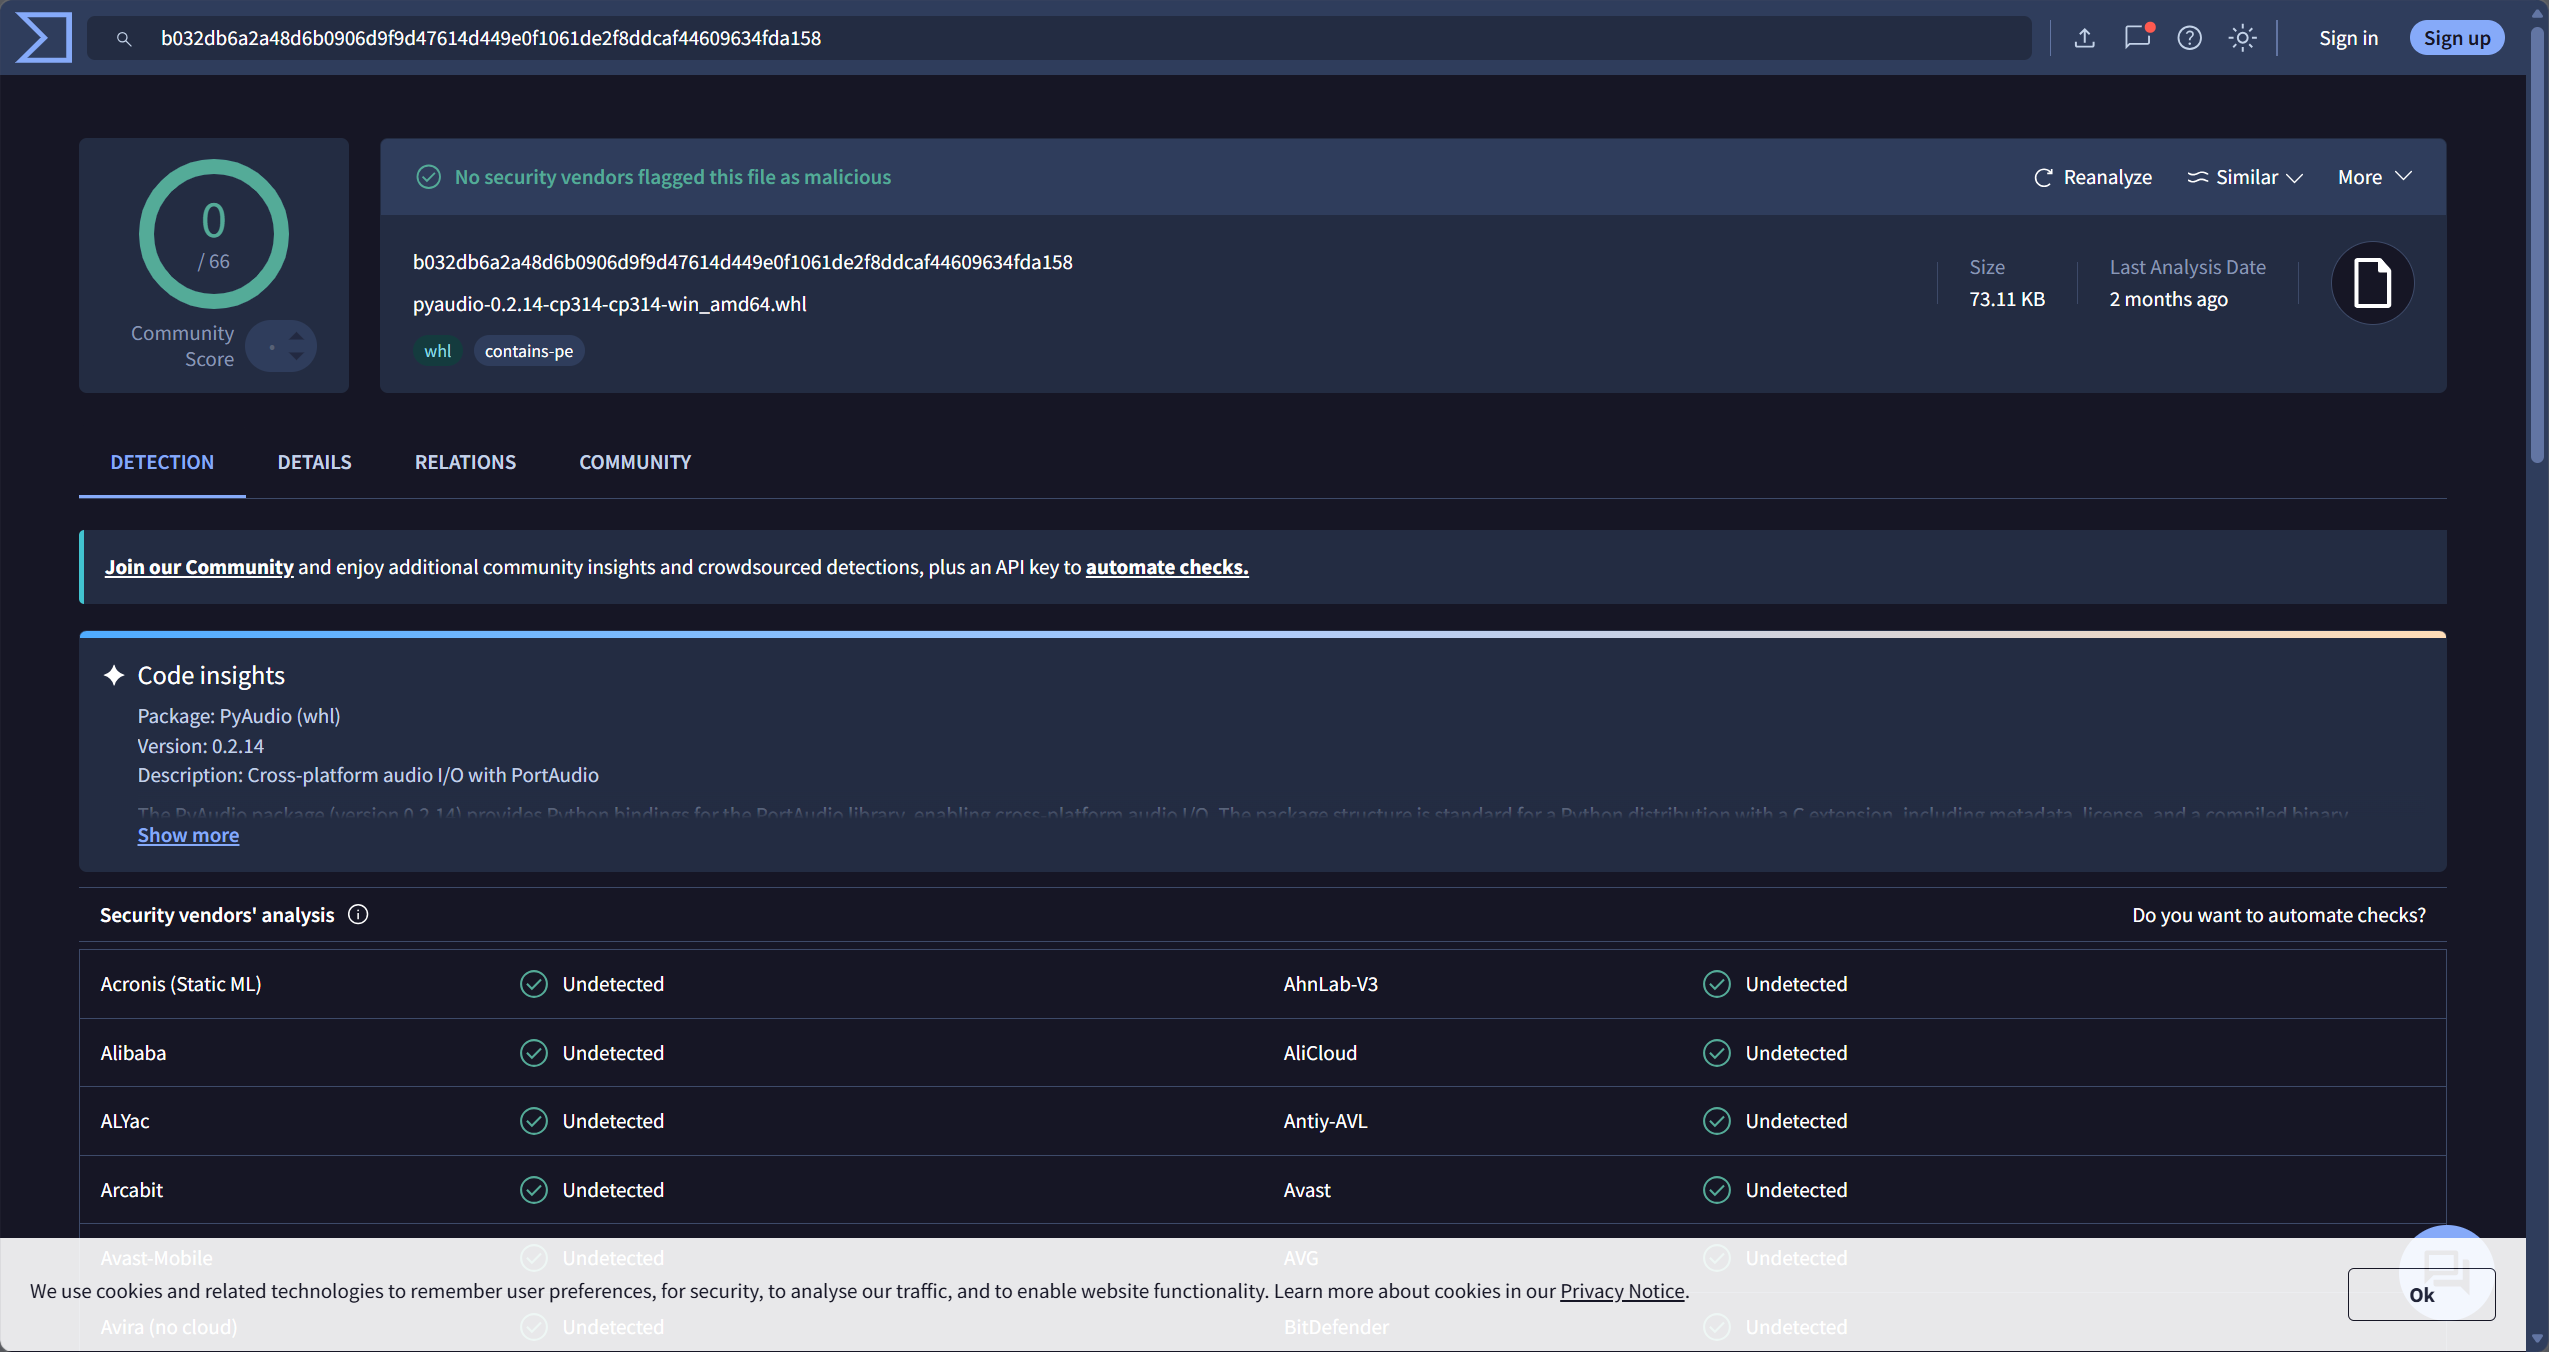
Task: Click the ALYac vendor name
Action: coord(125,1121)
